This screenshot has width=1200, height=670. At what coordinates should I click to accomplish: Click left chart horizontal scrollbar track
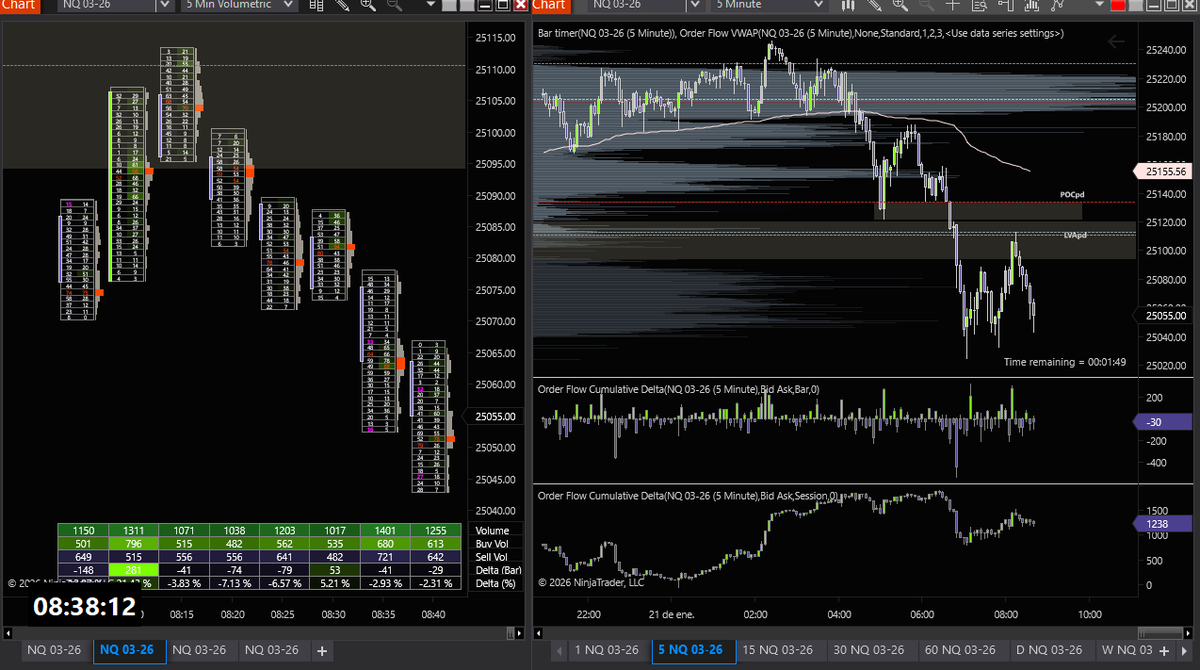click(262, 633)
